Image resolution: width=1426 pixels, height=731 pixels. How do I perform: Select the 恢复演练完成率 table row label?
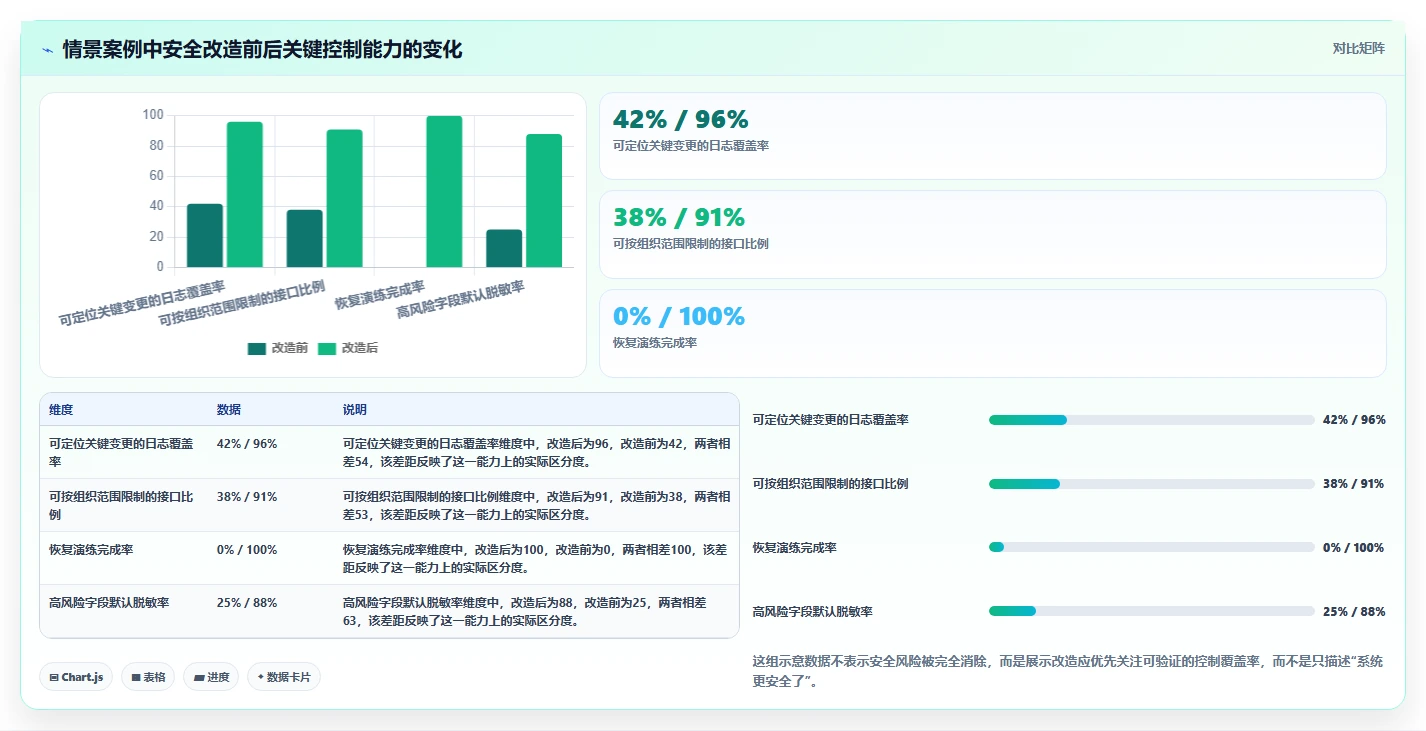point(91,550)
